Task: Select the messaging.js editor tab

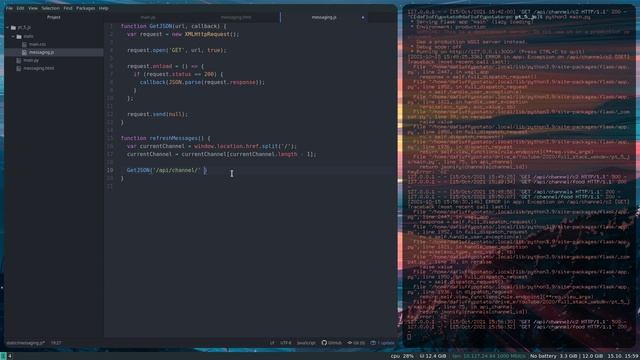Action: point(324,18)
